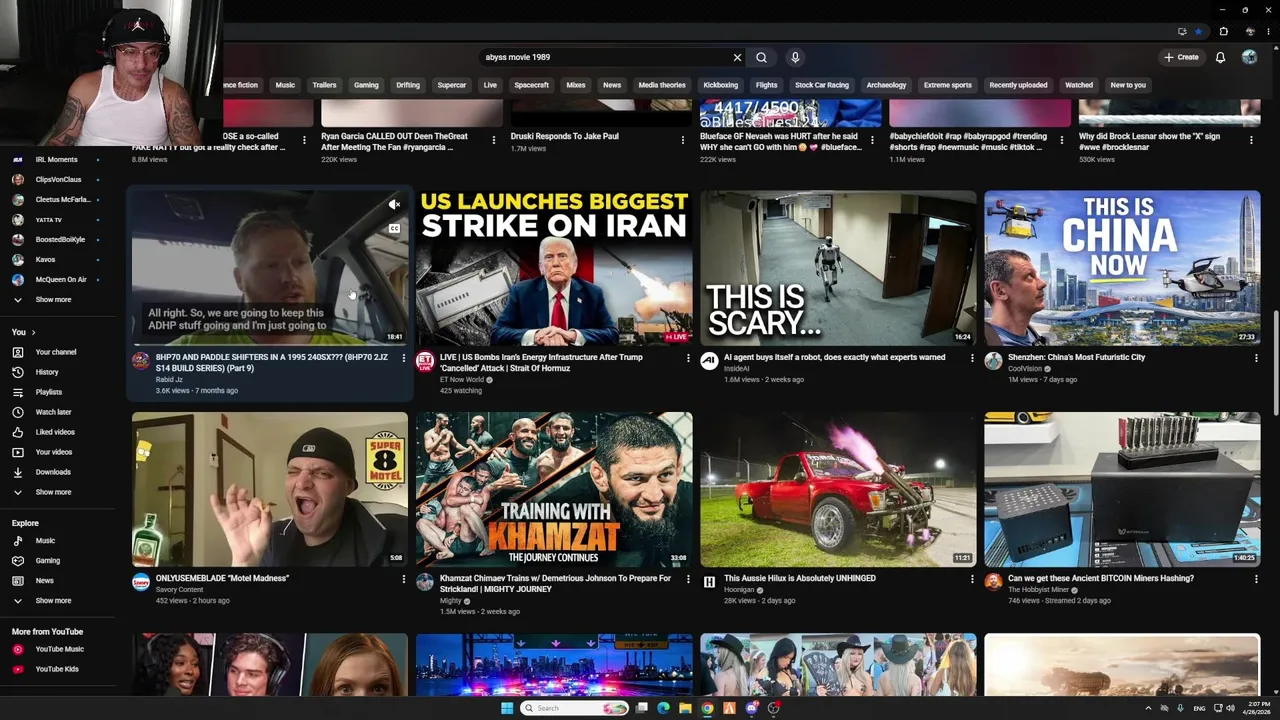Viewport: 1280px width, 720px height.
Task: Toggle captions on the 240SX preview video
Action: (394, 228)
